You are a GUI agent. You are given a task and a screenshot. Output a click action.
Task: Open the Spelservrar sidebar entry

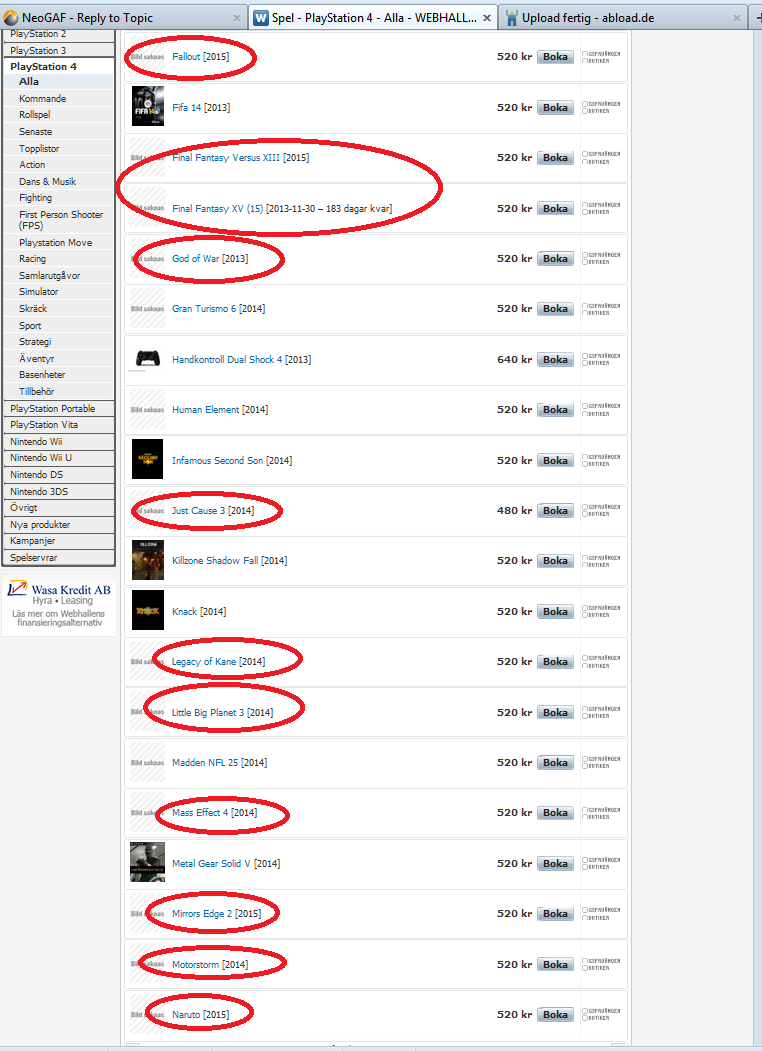[58, 558]
